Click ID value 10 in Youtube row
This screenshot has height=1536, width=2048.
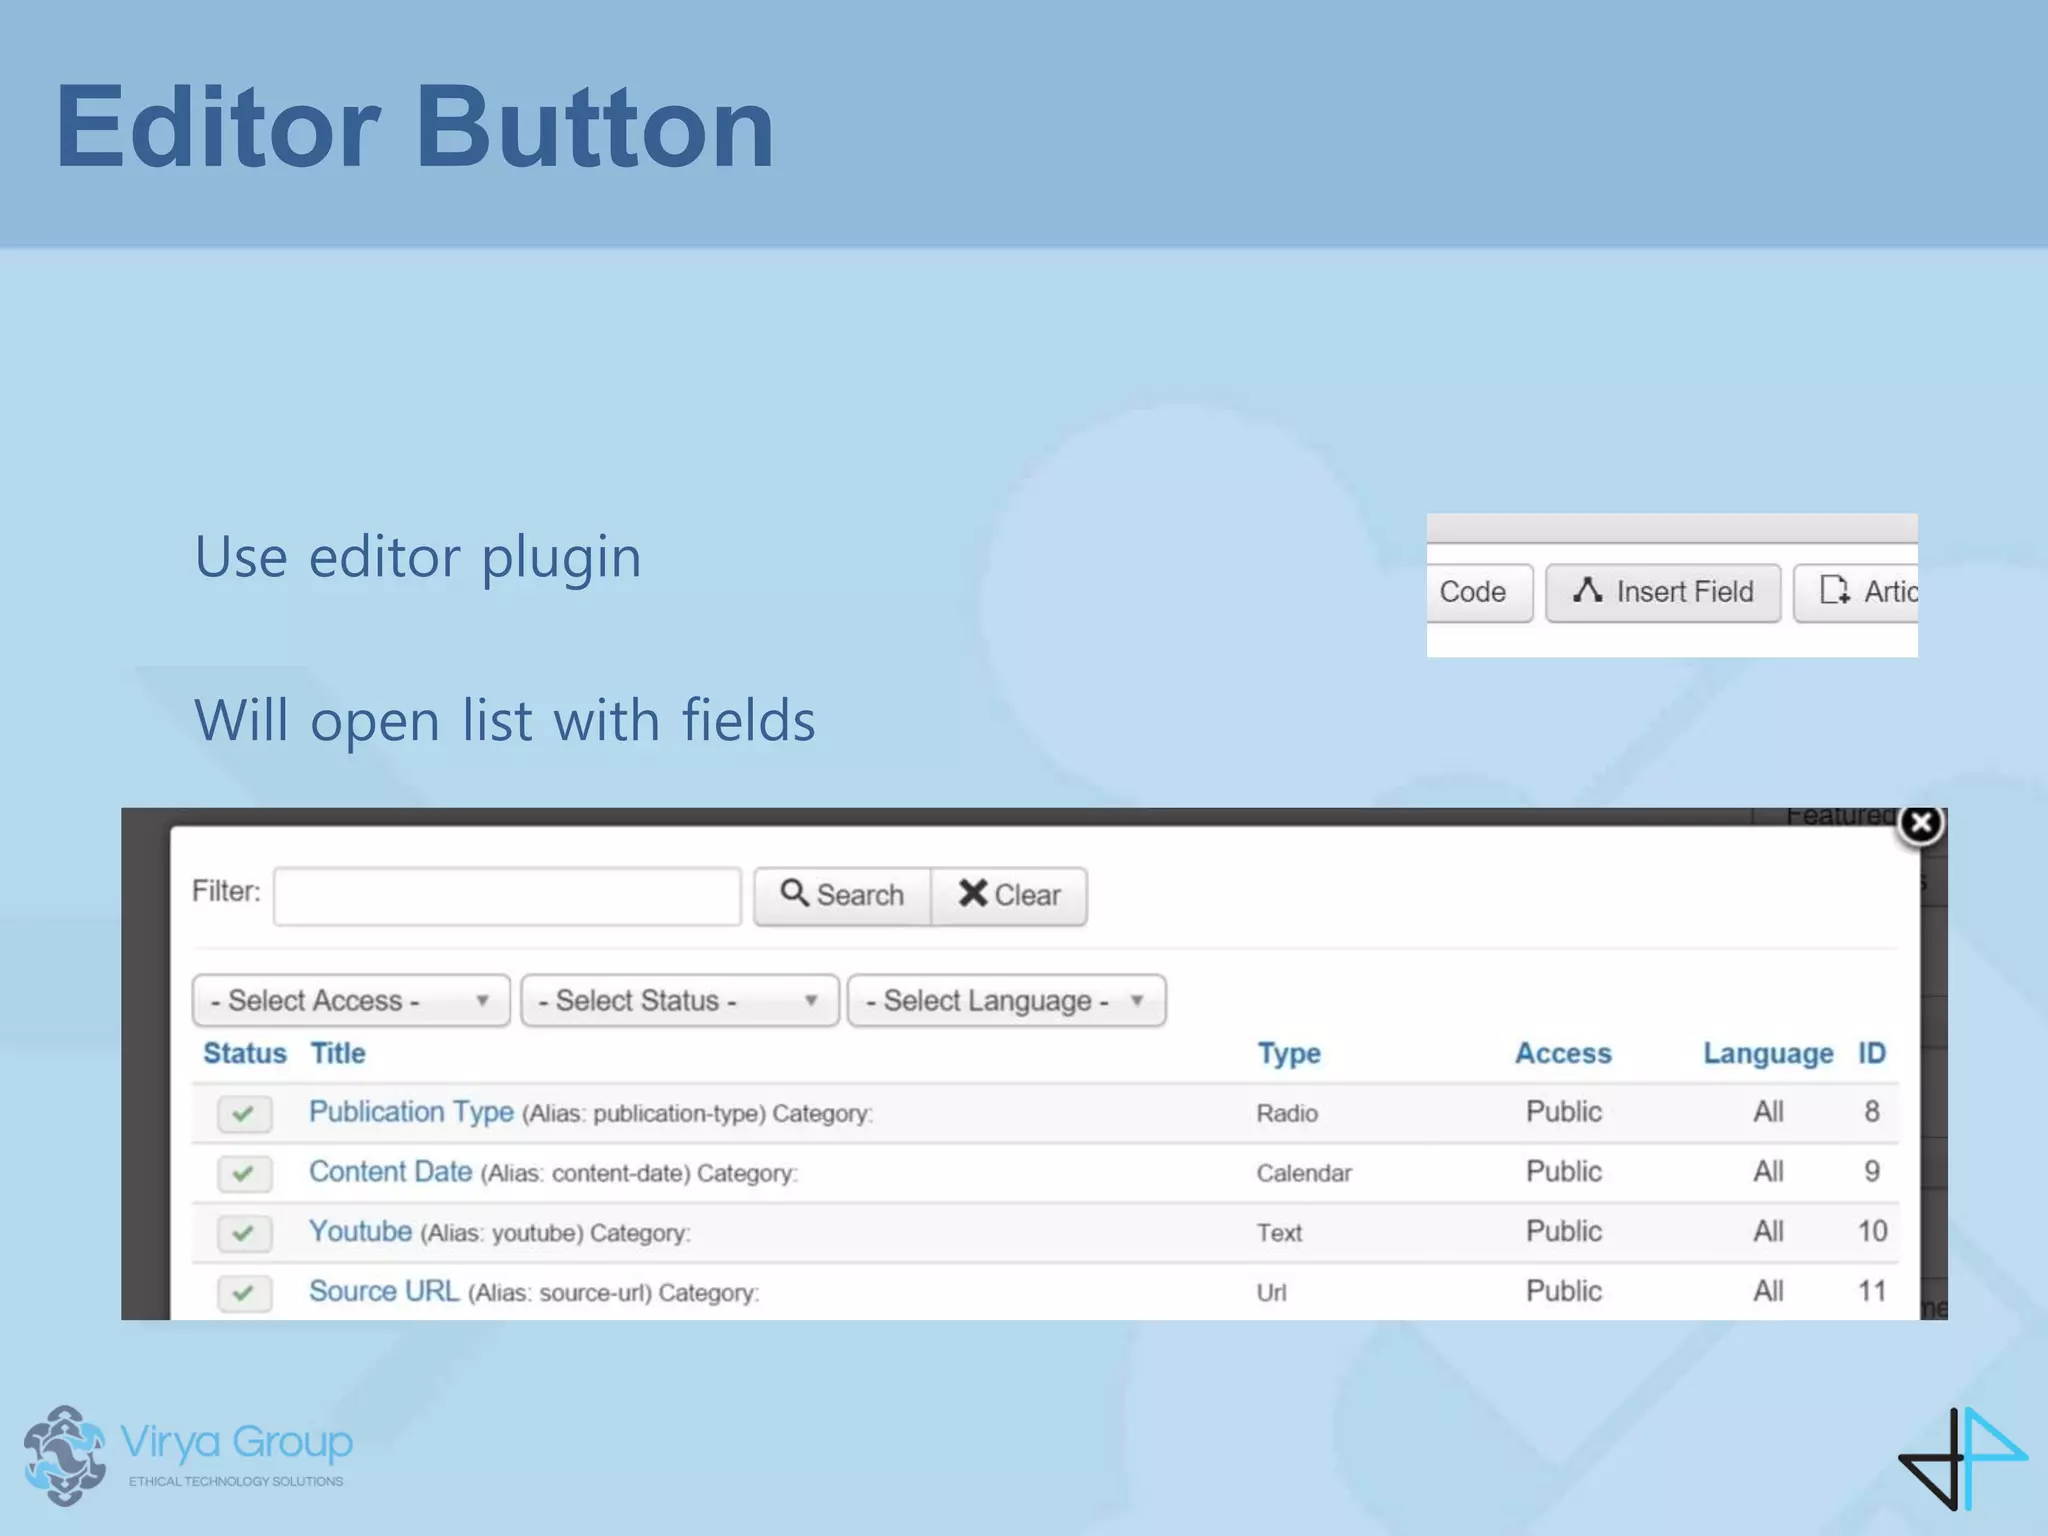(x=1872, y=1232)
